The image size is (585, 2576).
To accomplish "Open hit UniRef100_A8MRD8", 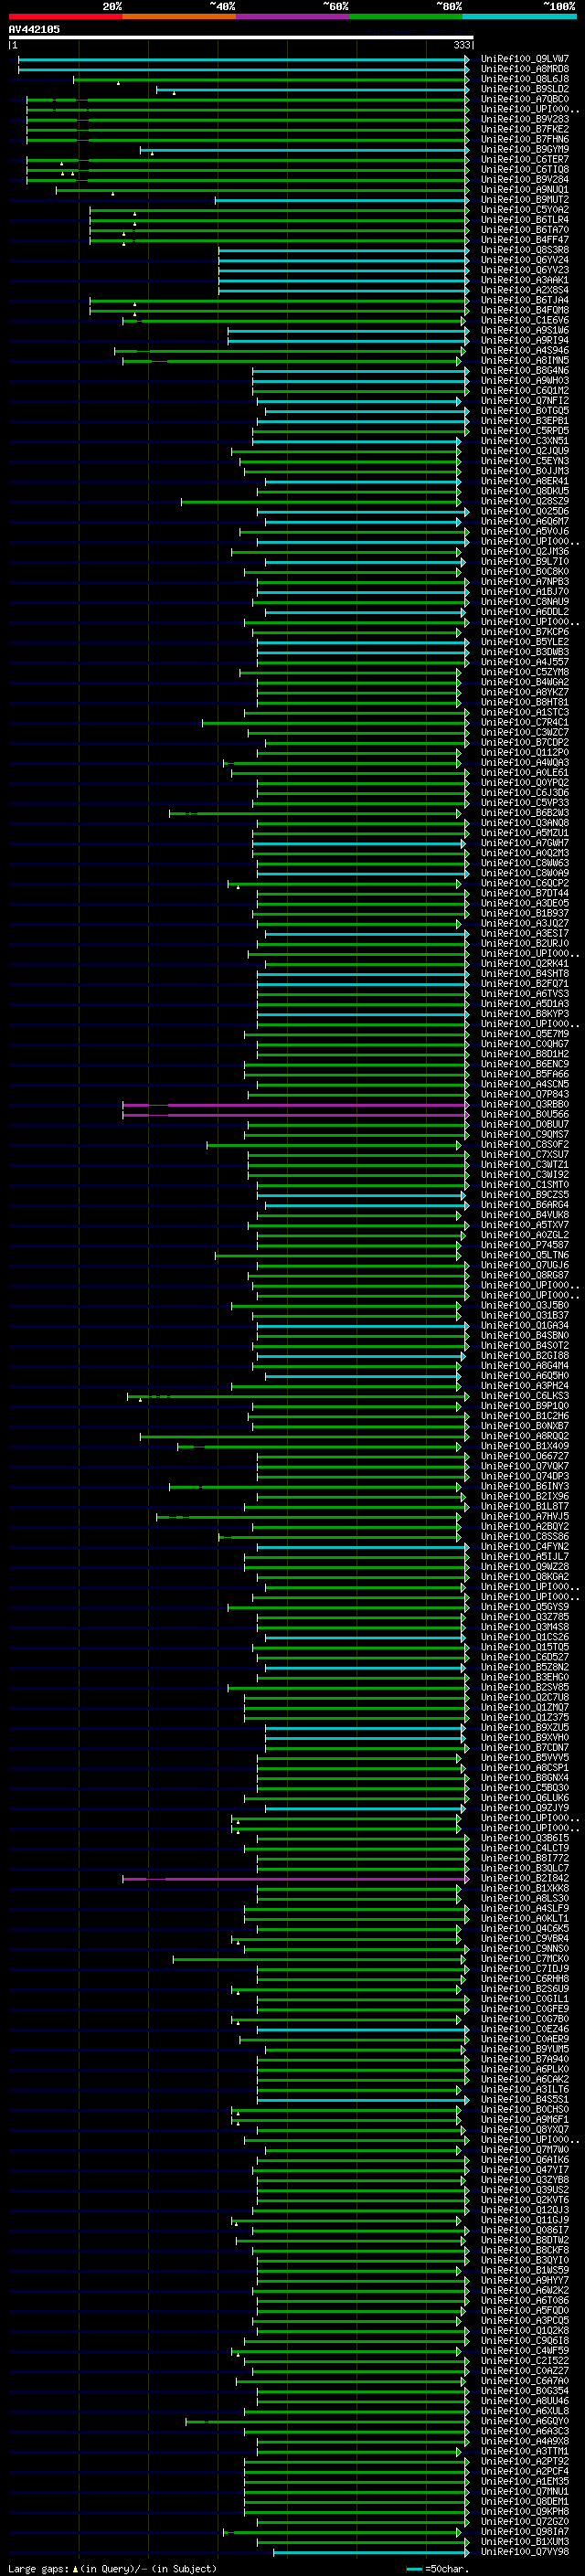I will 524,69.
